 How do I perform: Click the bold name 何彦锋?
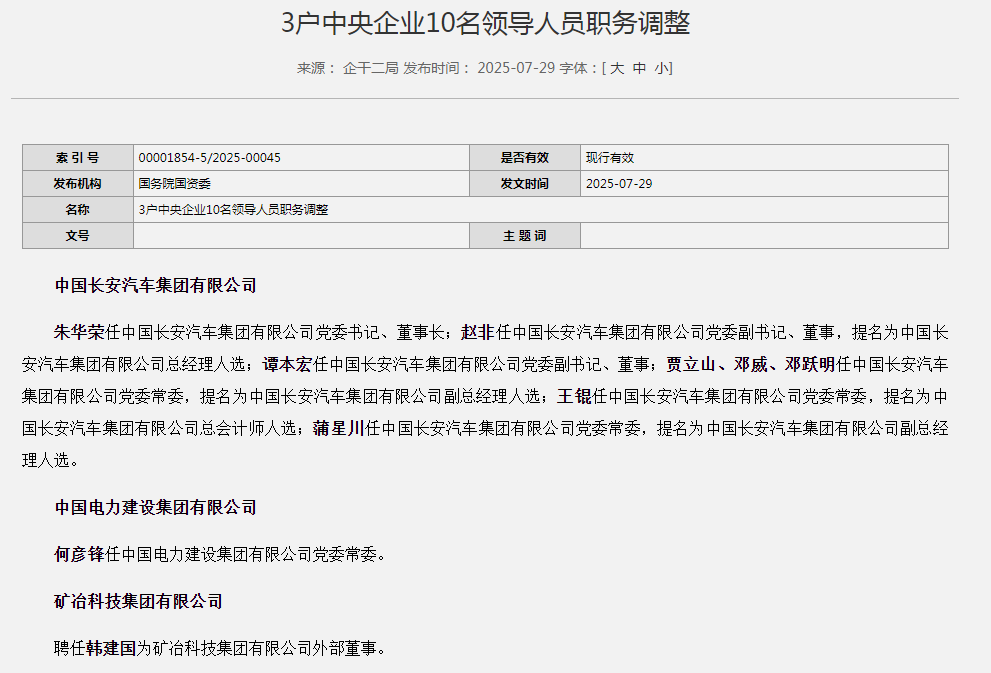click(79, 554)
